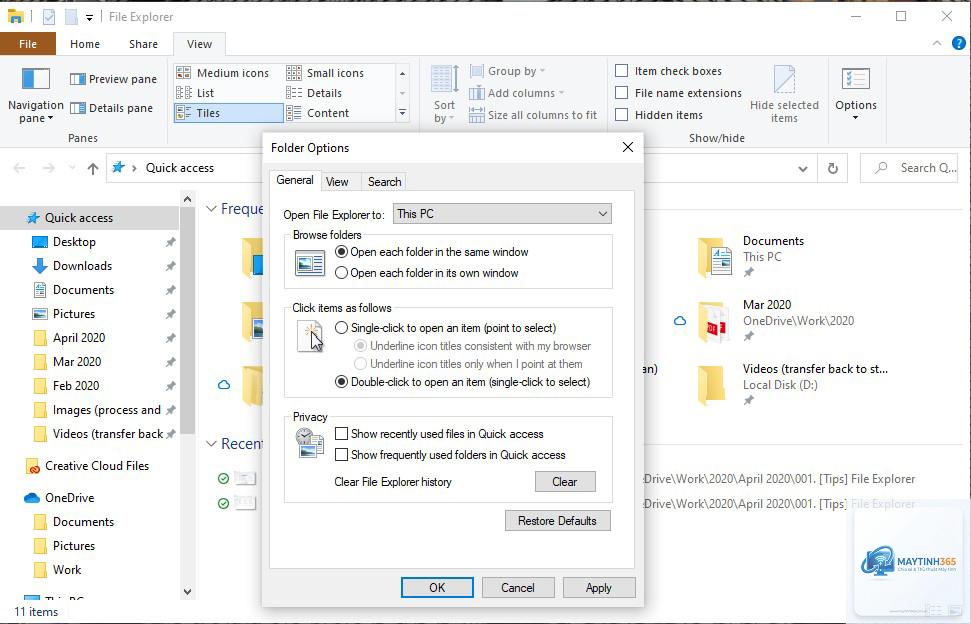Switch layout to Details view
Image resolution: width=971 pixels, height=624 pixels.
[314, 93]
